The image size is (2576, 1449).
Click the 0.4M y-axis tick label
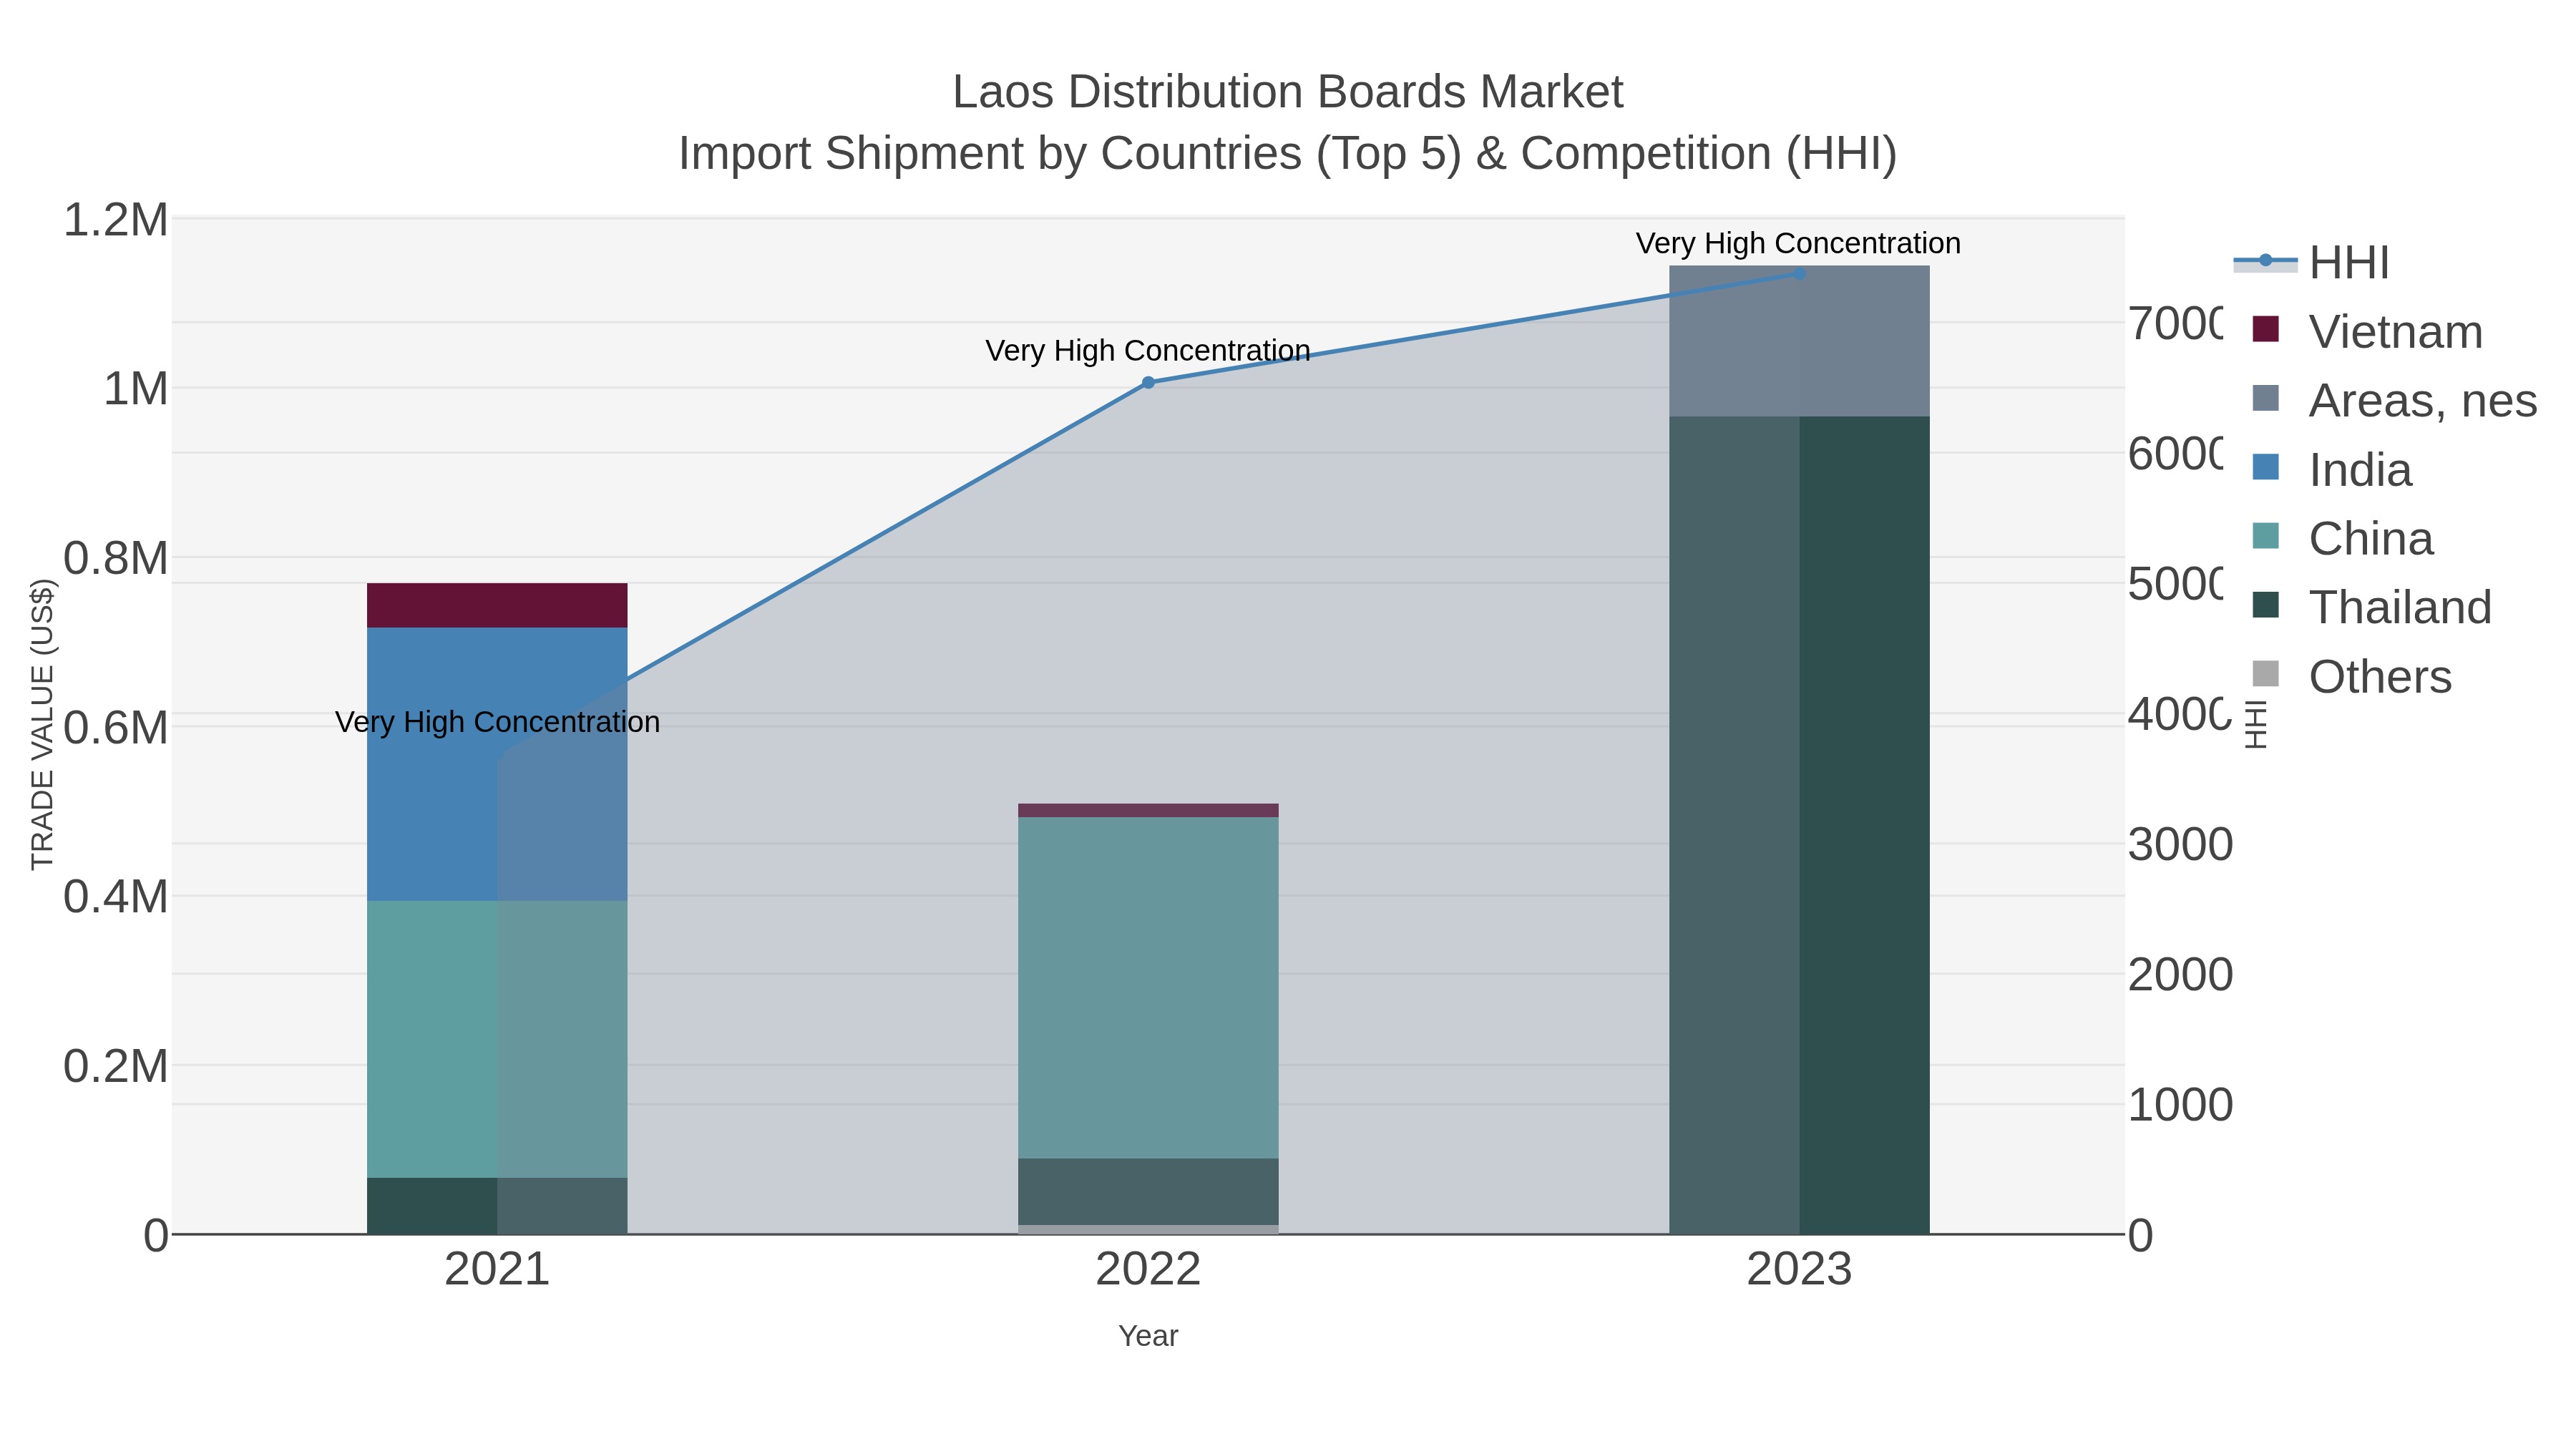[x=116, y=897]
